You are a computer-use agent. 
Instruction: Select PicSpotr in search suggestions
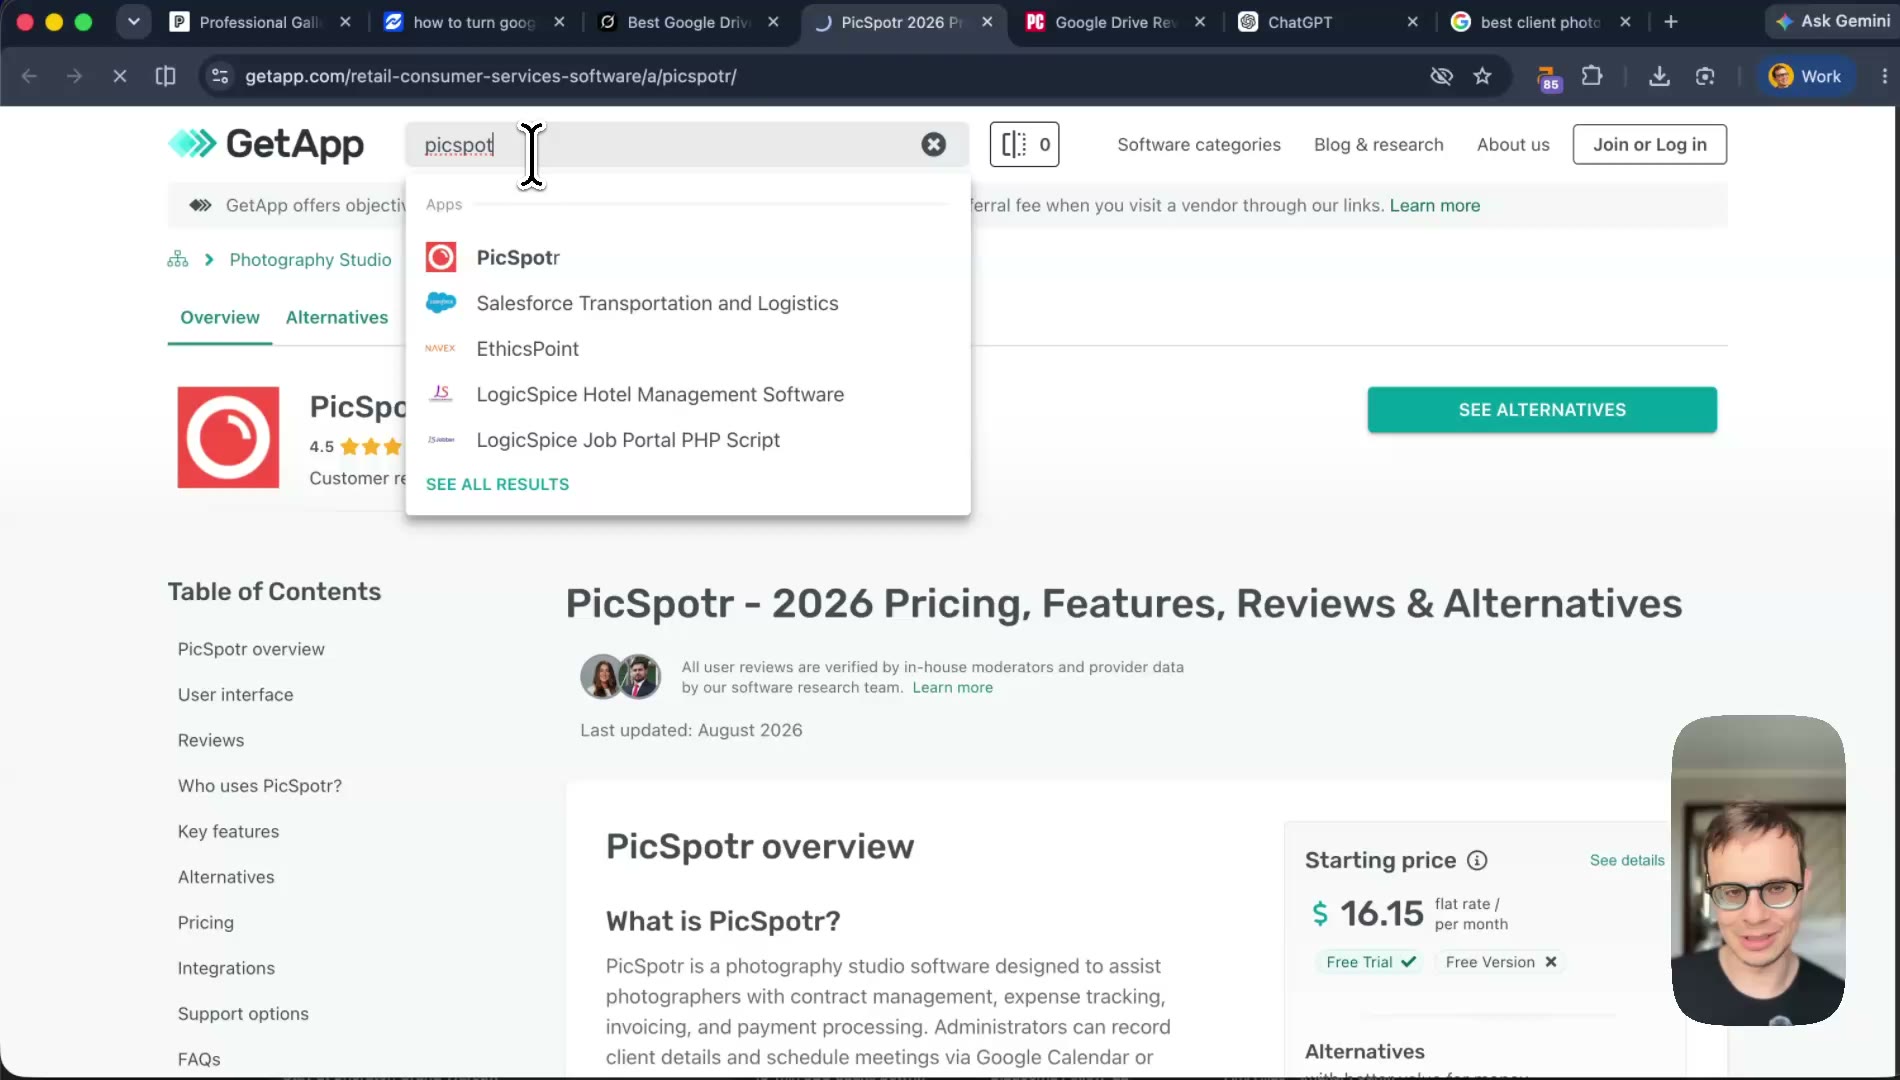tap(517, 257)
